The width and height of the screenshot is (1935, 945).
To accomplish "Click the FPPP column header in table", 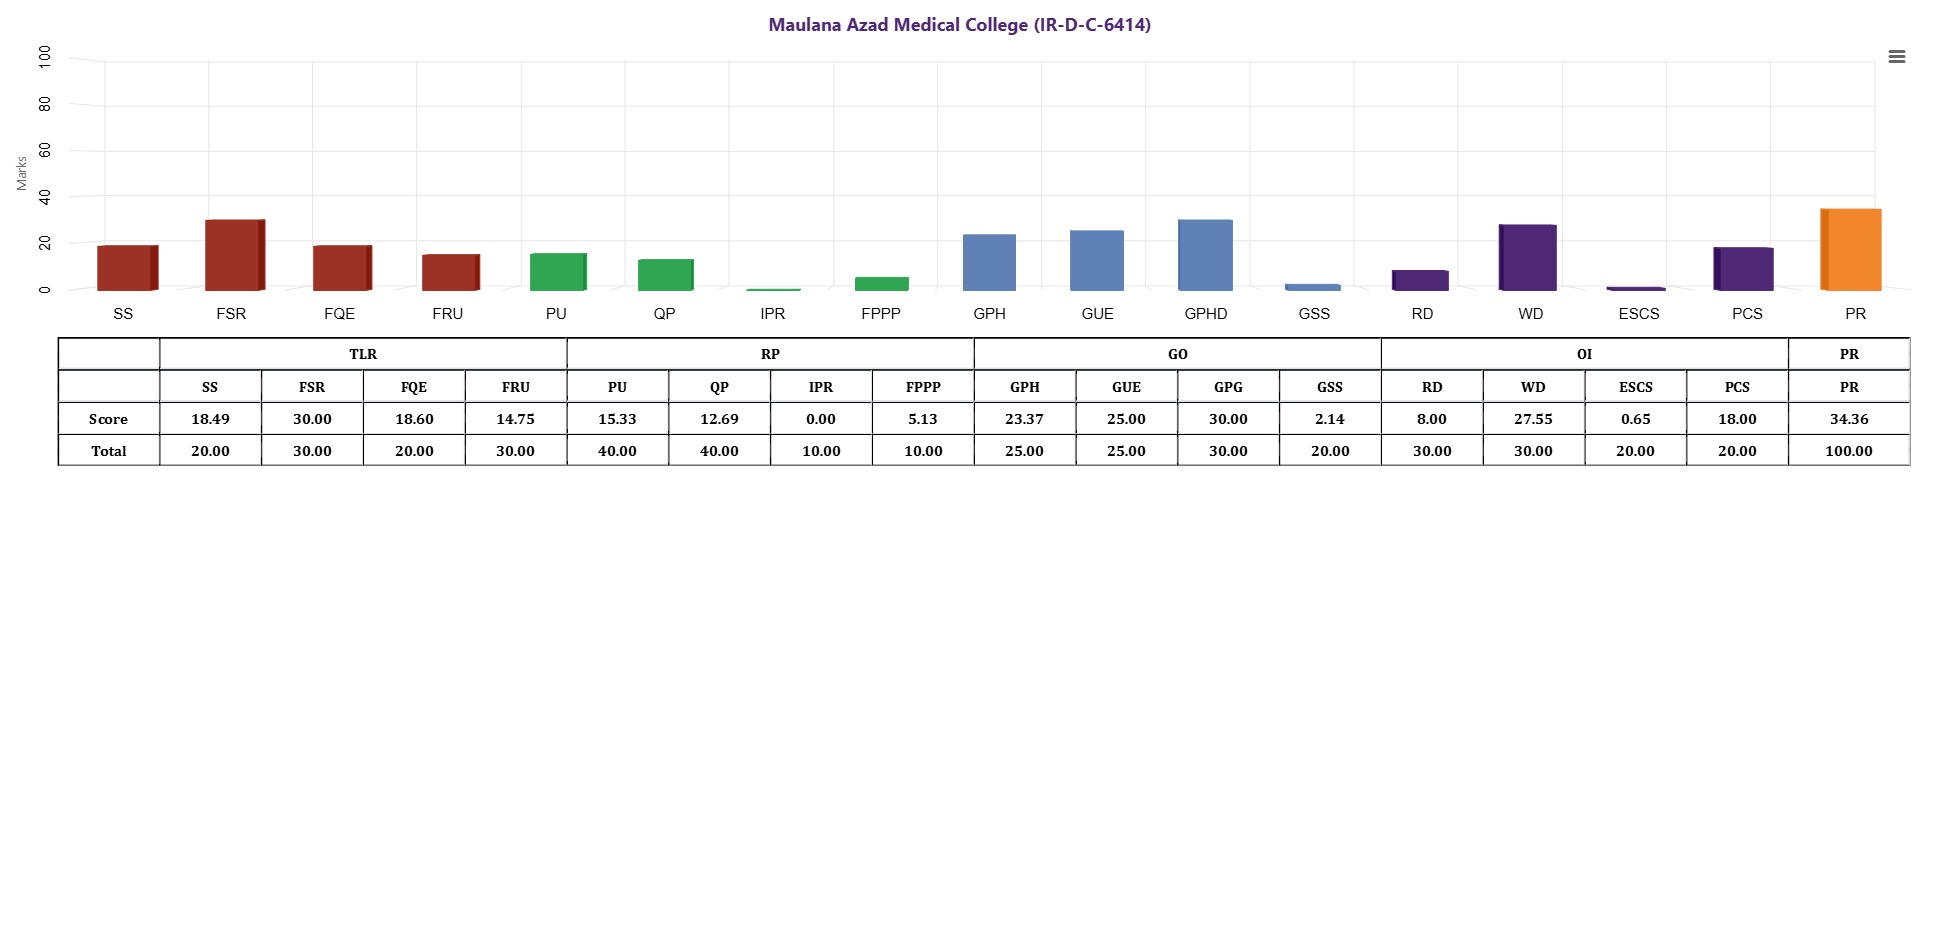I will [x=923, y=387].
